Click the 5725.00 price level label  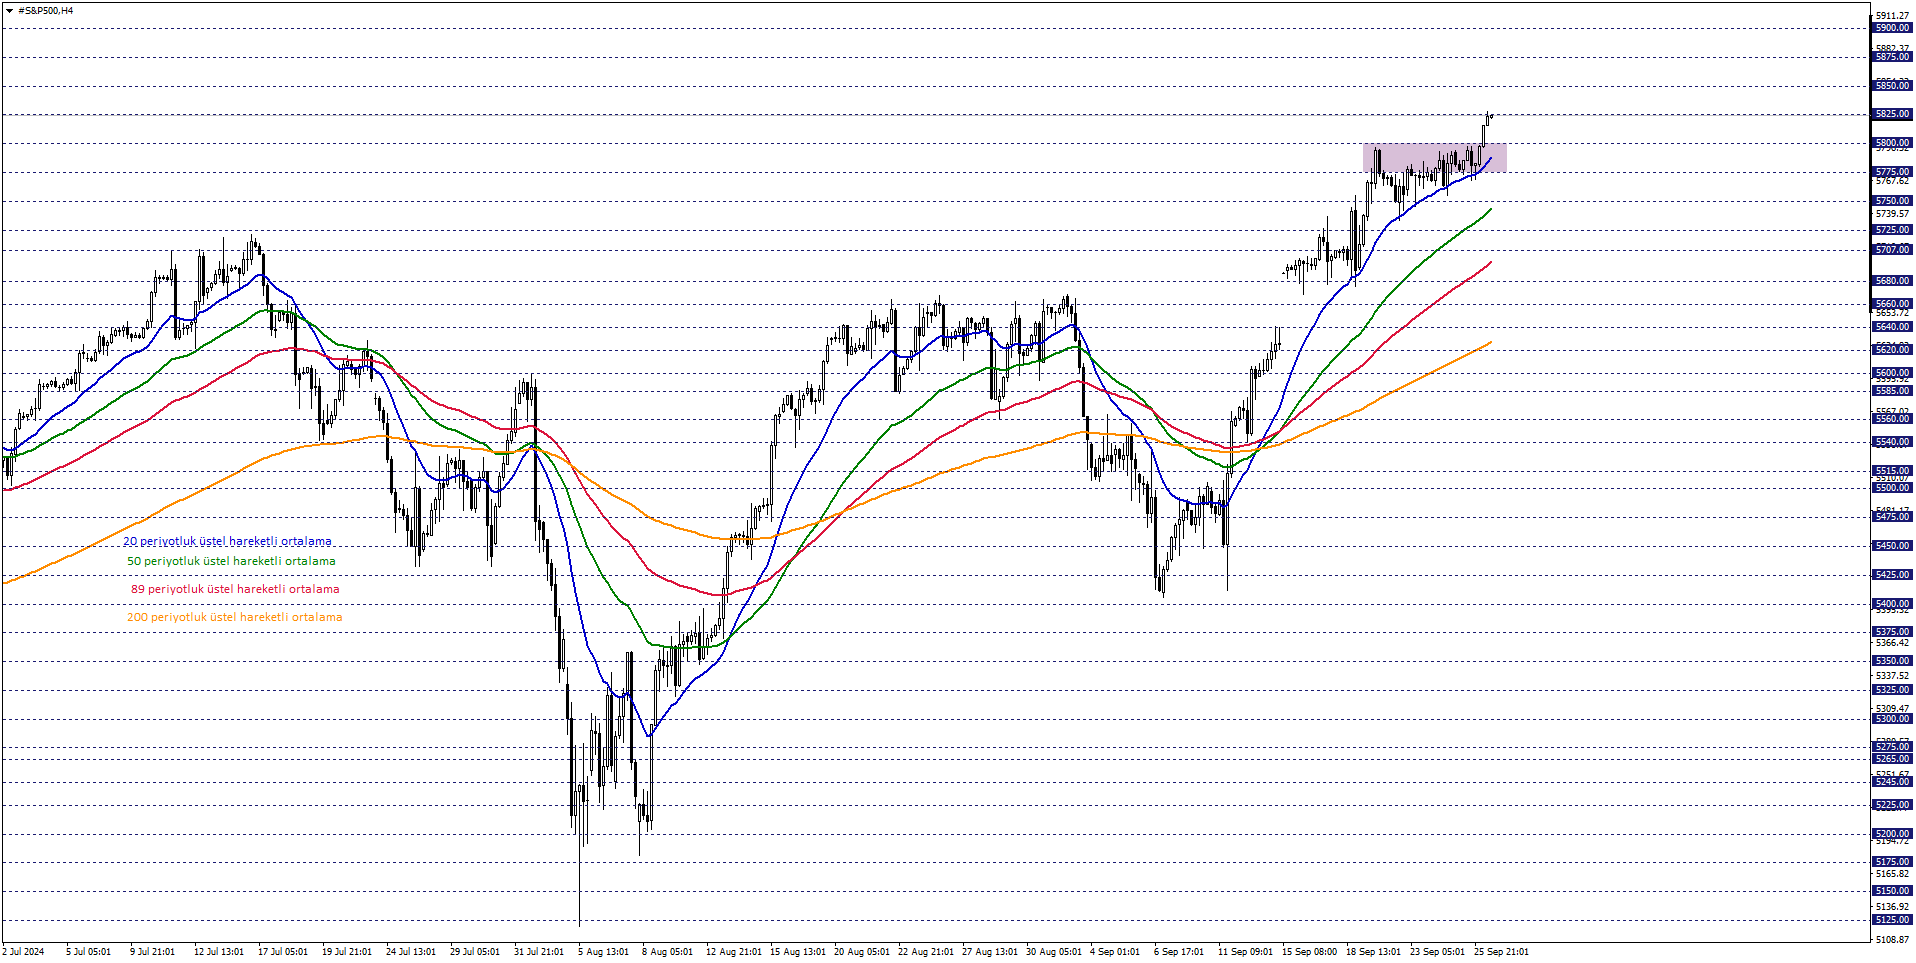[x=1892, y=230]
